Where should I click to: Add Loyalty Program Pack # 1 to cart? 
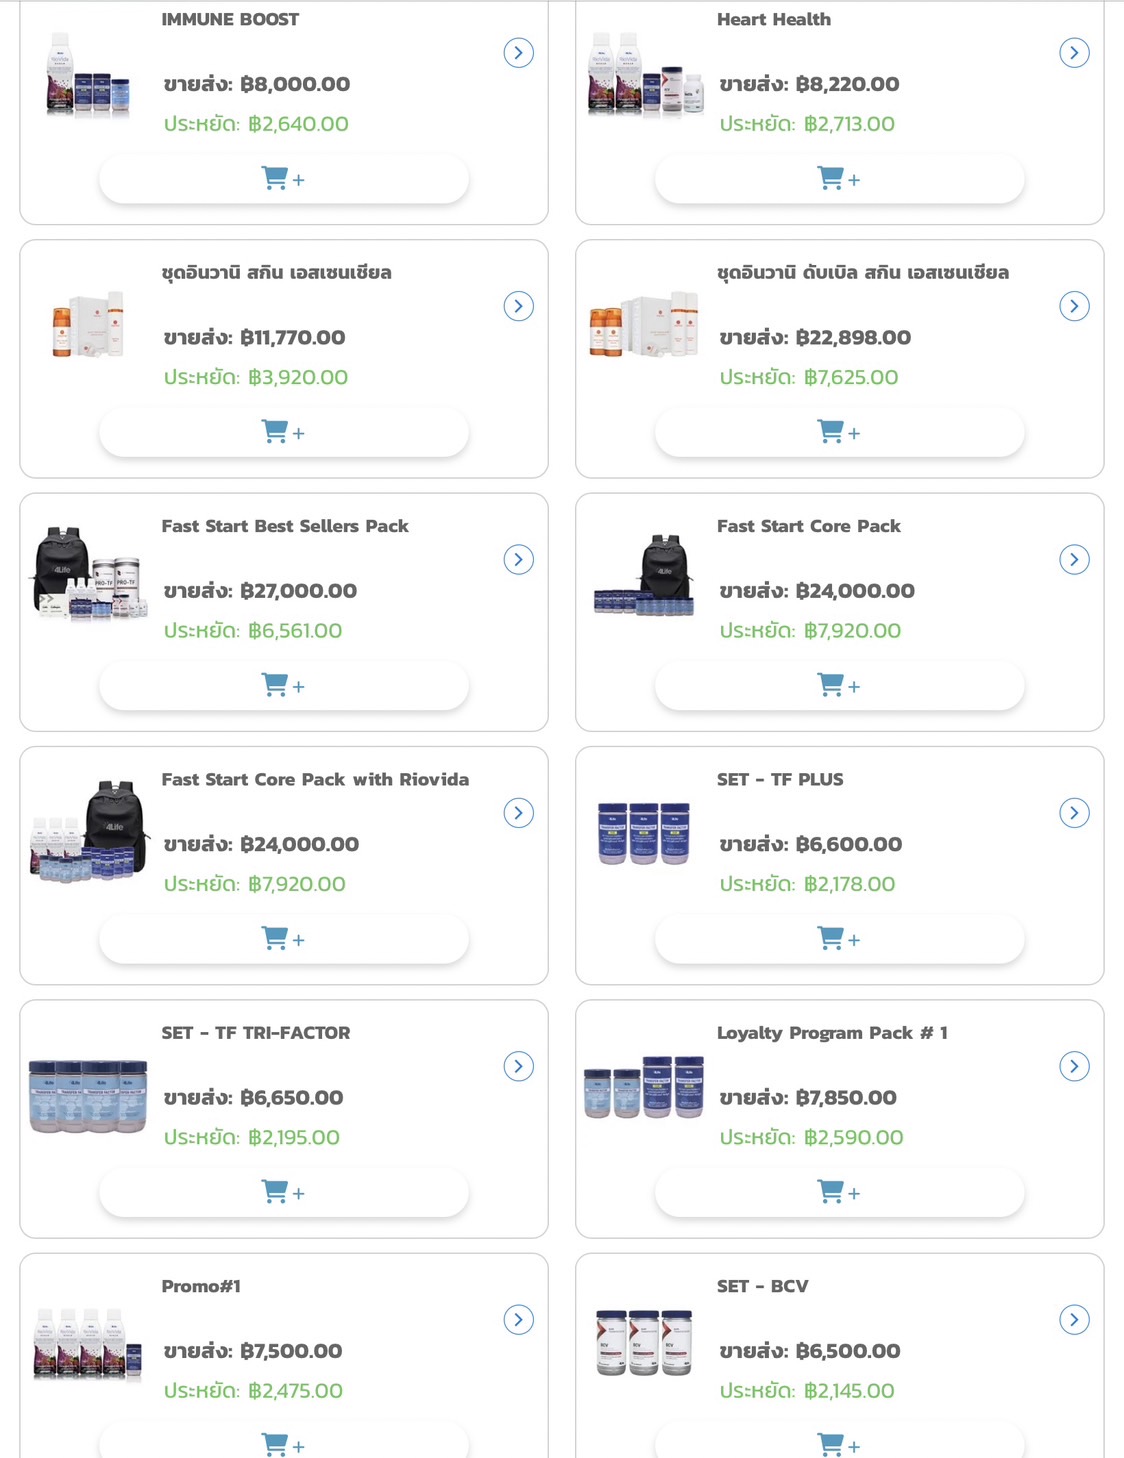tap(839, 1192)
